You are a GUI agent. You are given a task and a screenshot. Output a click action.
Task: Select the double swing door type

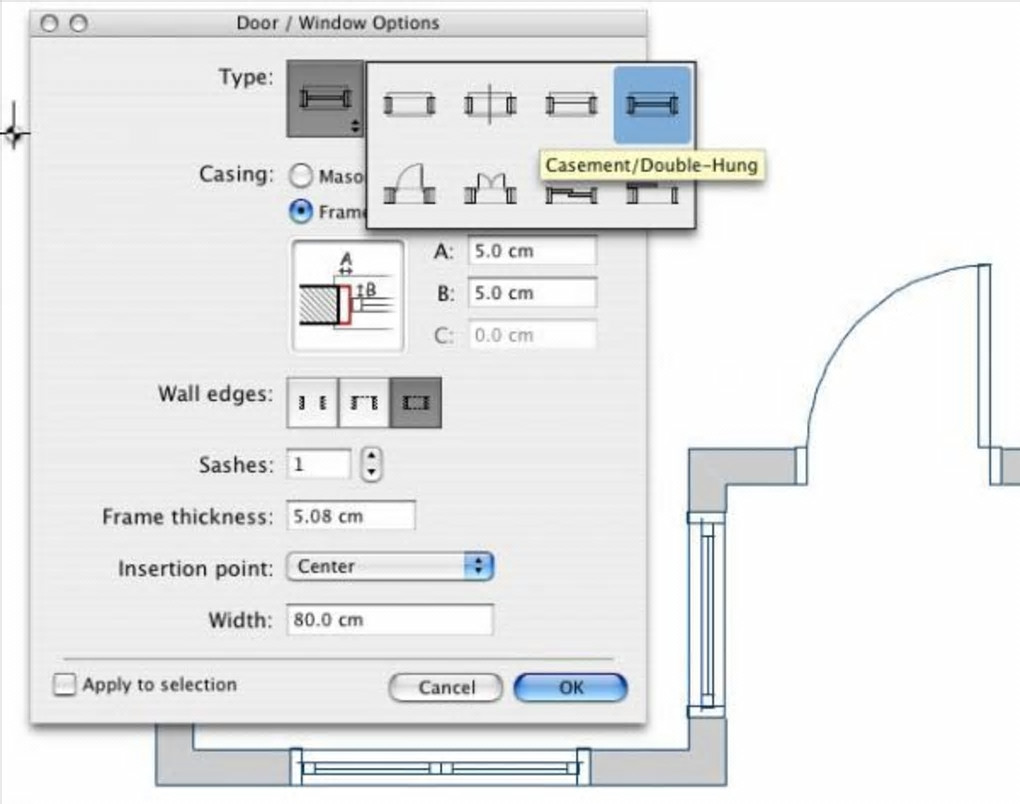(x=490, y=187)
